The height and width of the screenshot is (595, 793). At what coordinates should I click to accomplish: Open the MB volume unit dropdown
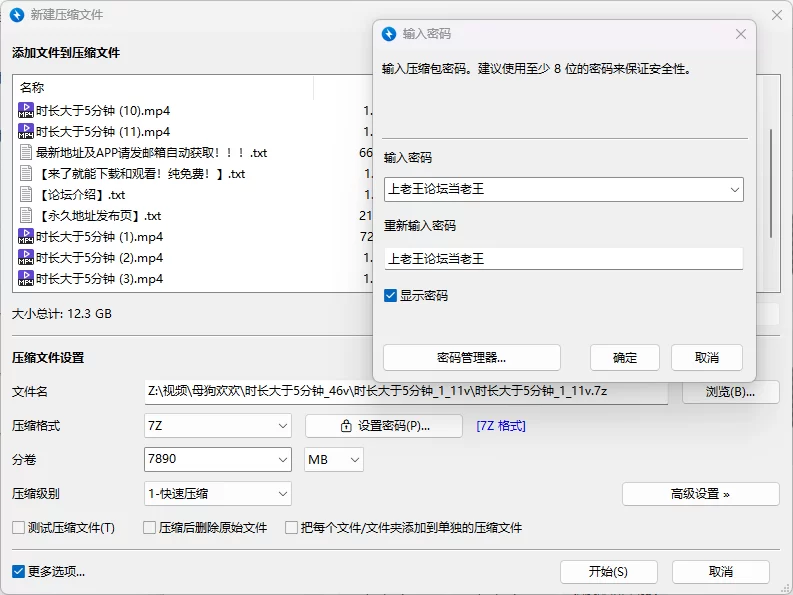(x=334, y=459)
